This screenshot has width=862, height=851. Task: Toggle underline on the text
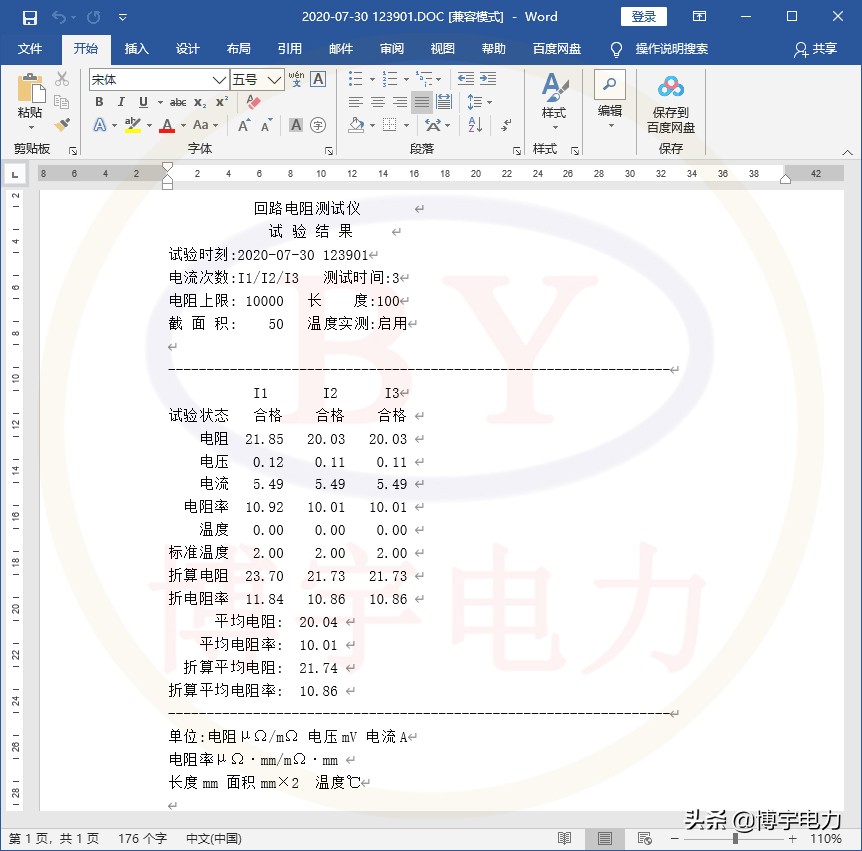click(141, 102)
